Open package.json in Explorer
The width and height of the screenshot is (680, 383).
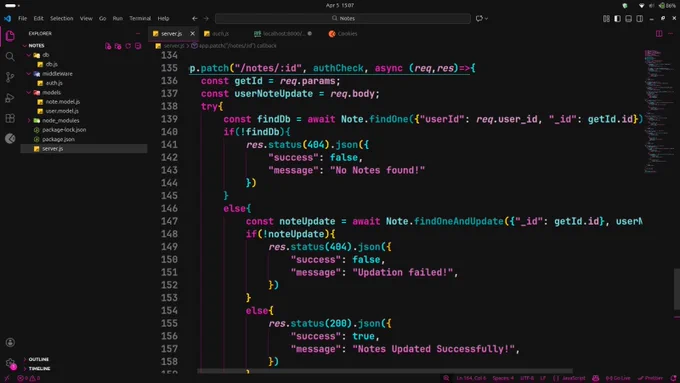pos(58,139)
